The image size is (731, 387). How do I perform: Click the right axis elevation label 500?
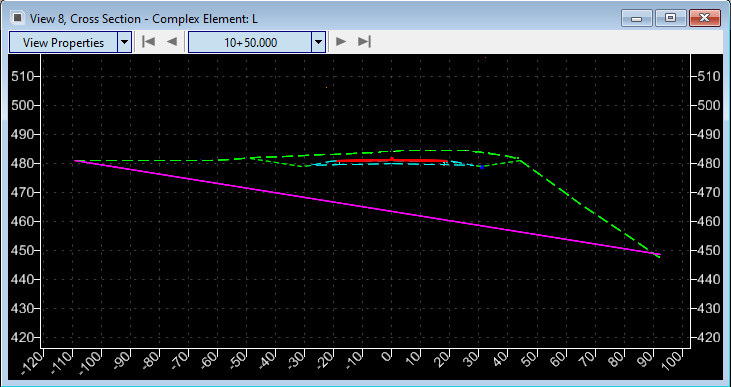point(709,105)
